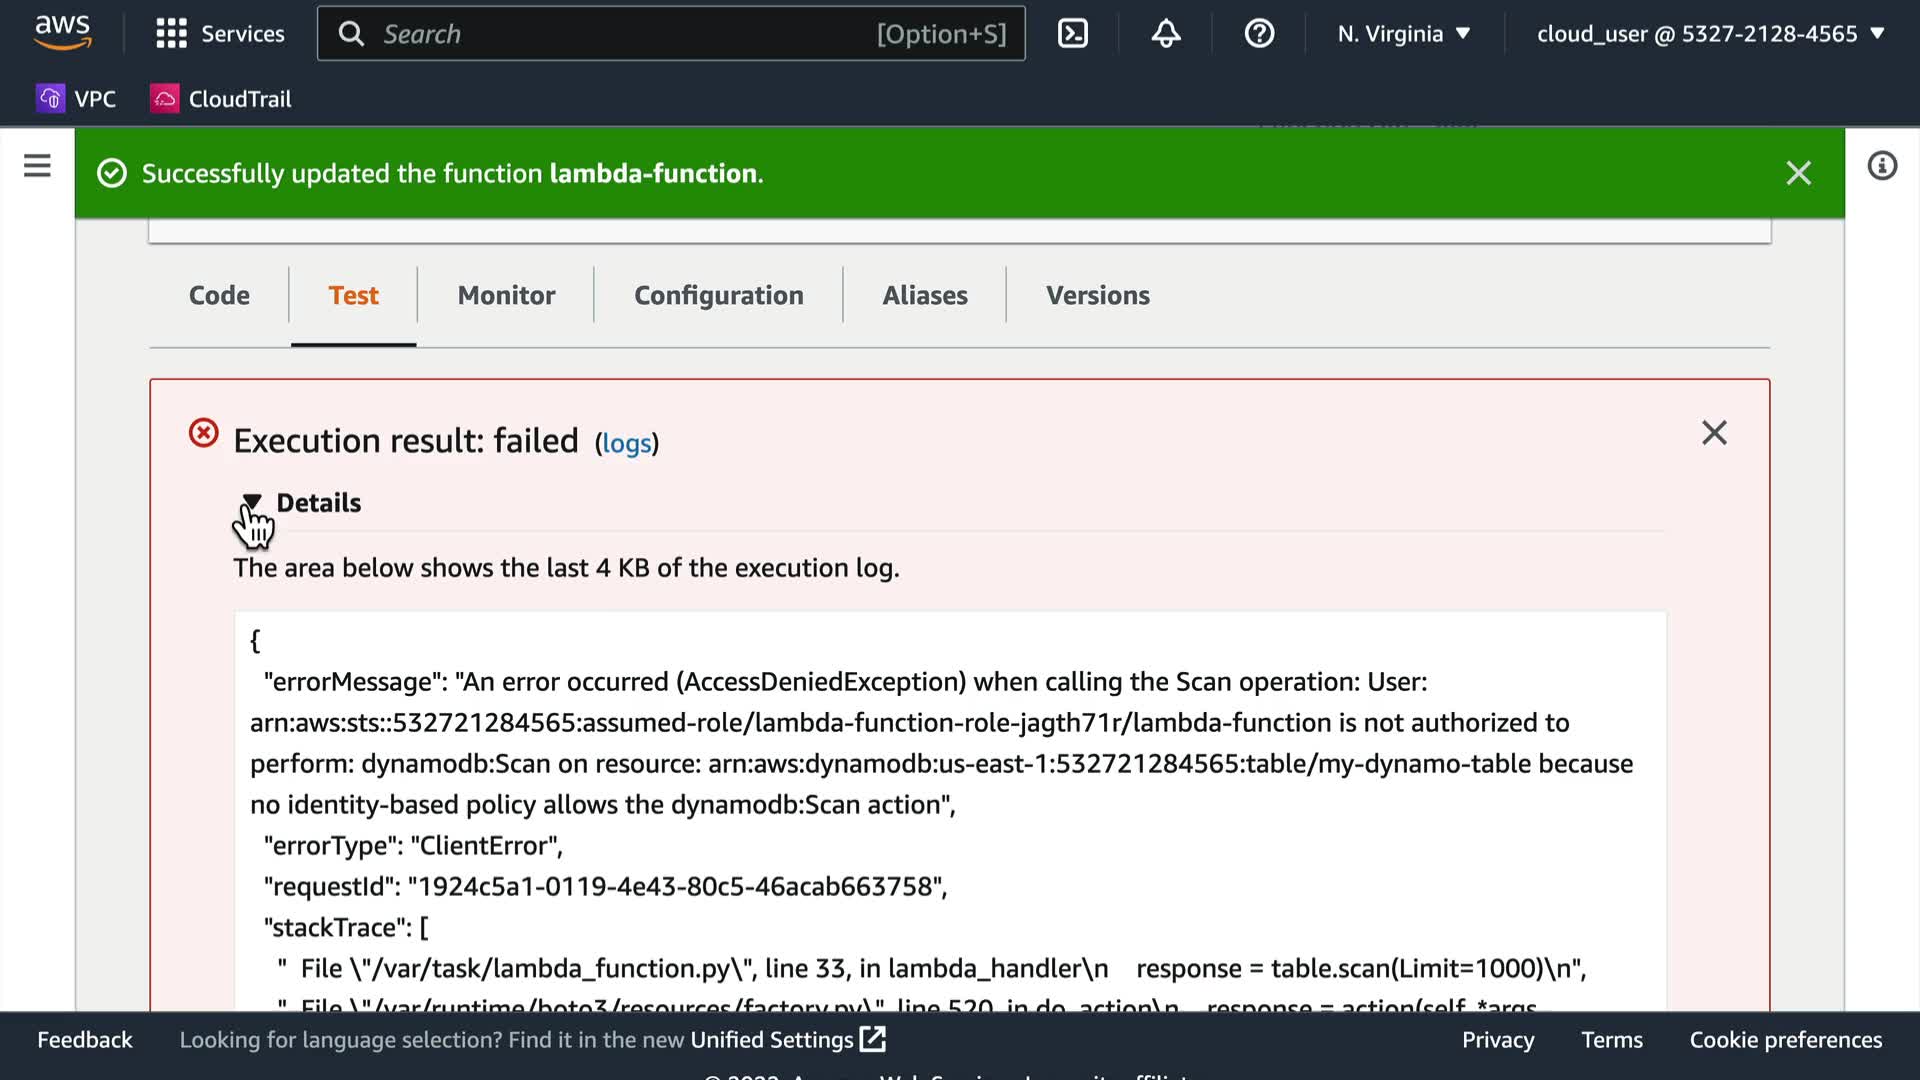Open the CloudTrail service shortcut
This screenshot has height=1080, width=1920.
(x=221, y=99)
